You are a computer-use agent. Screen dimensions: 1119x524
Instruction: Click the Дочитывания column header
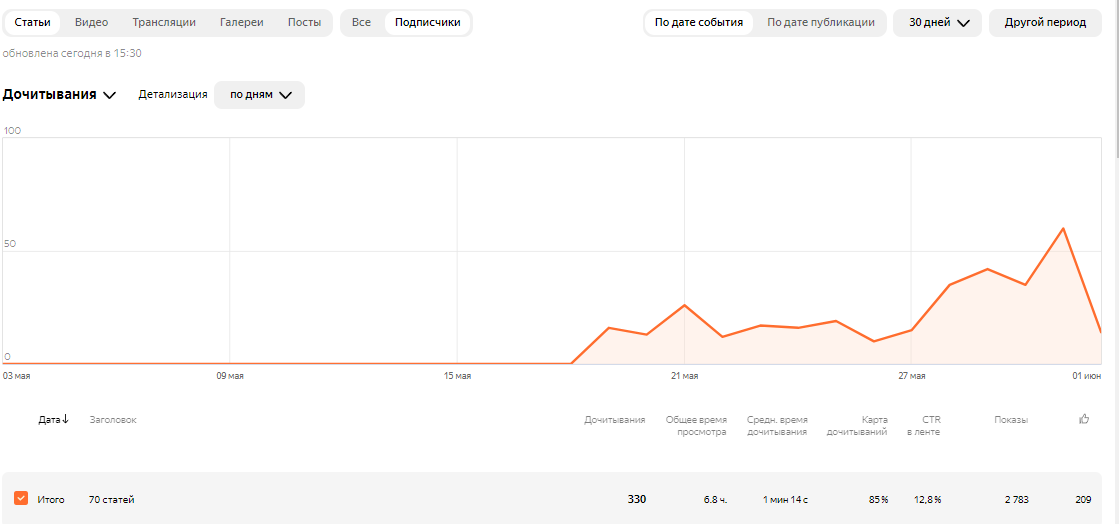614,420
